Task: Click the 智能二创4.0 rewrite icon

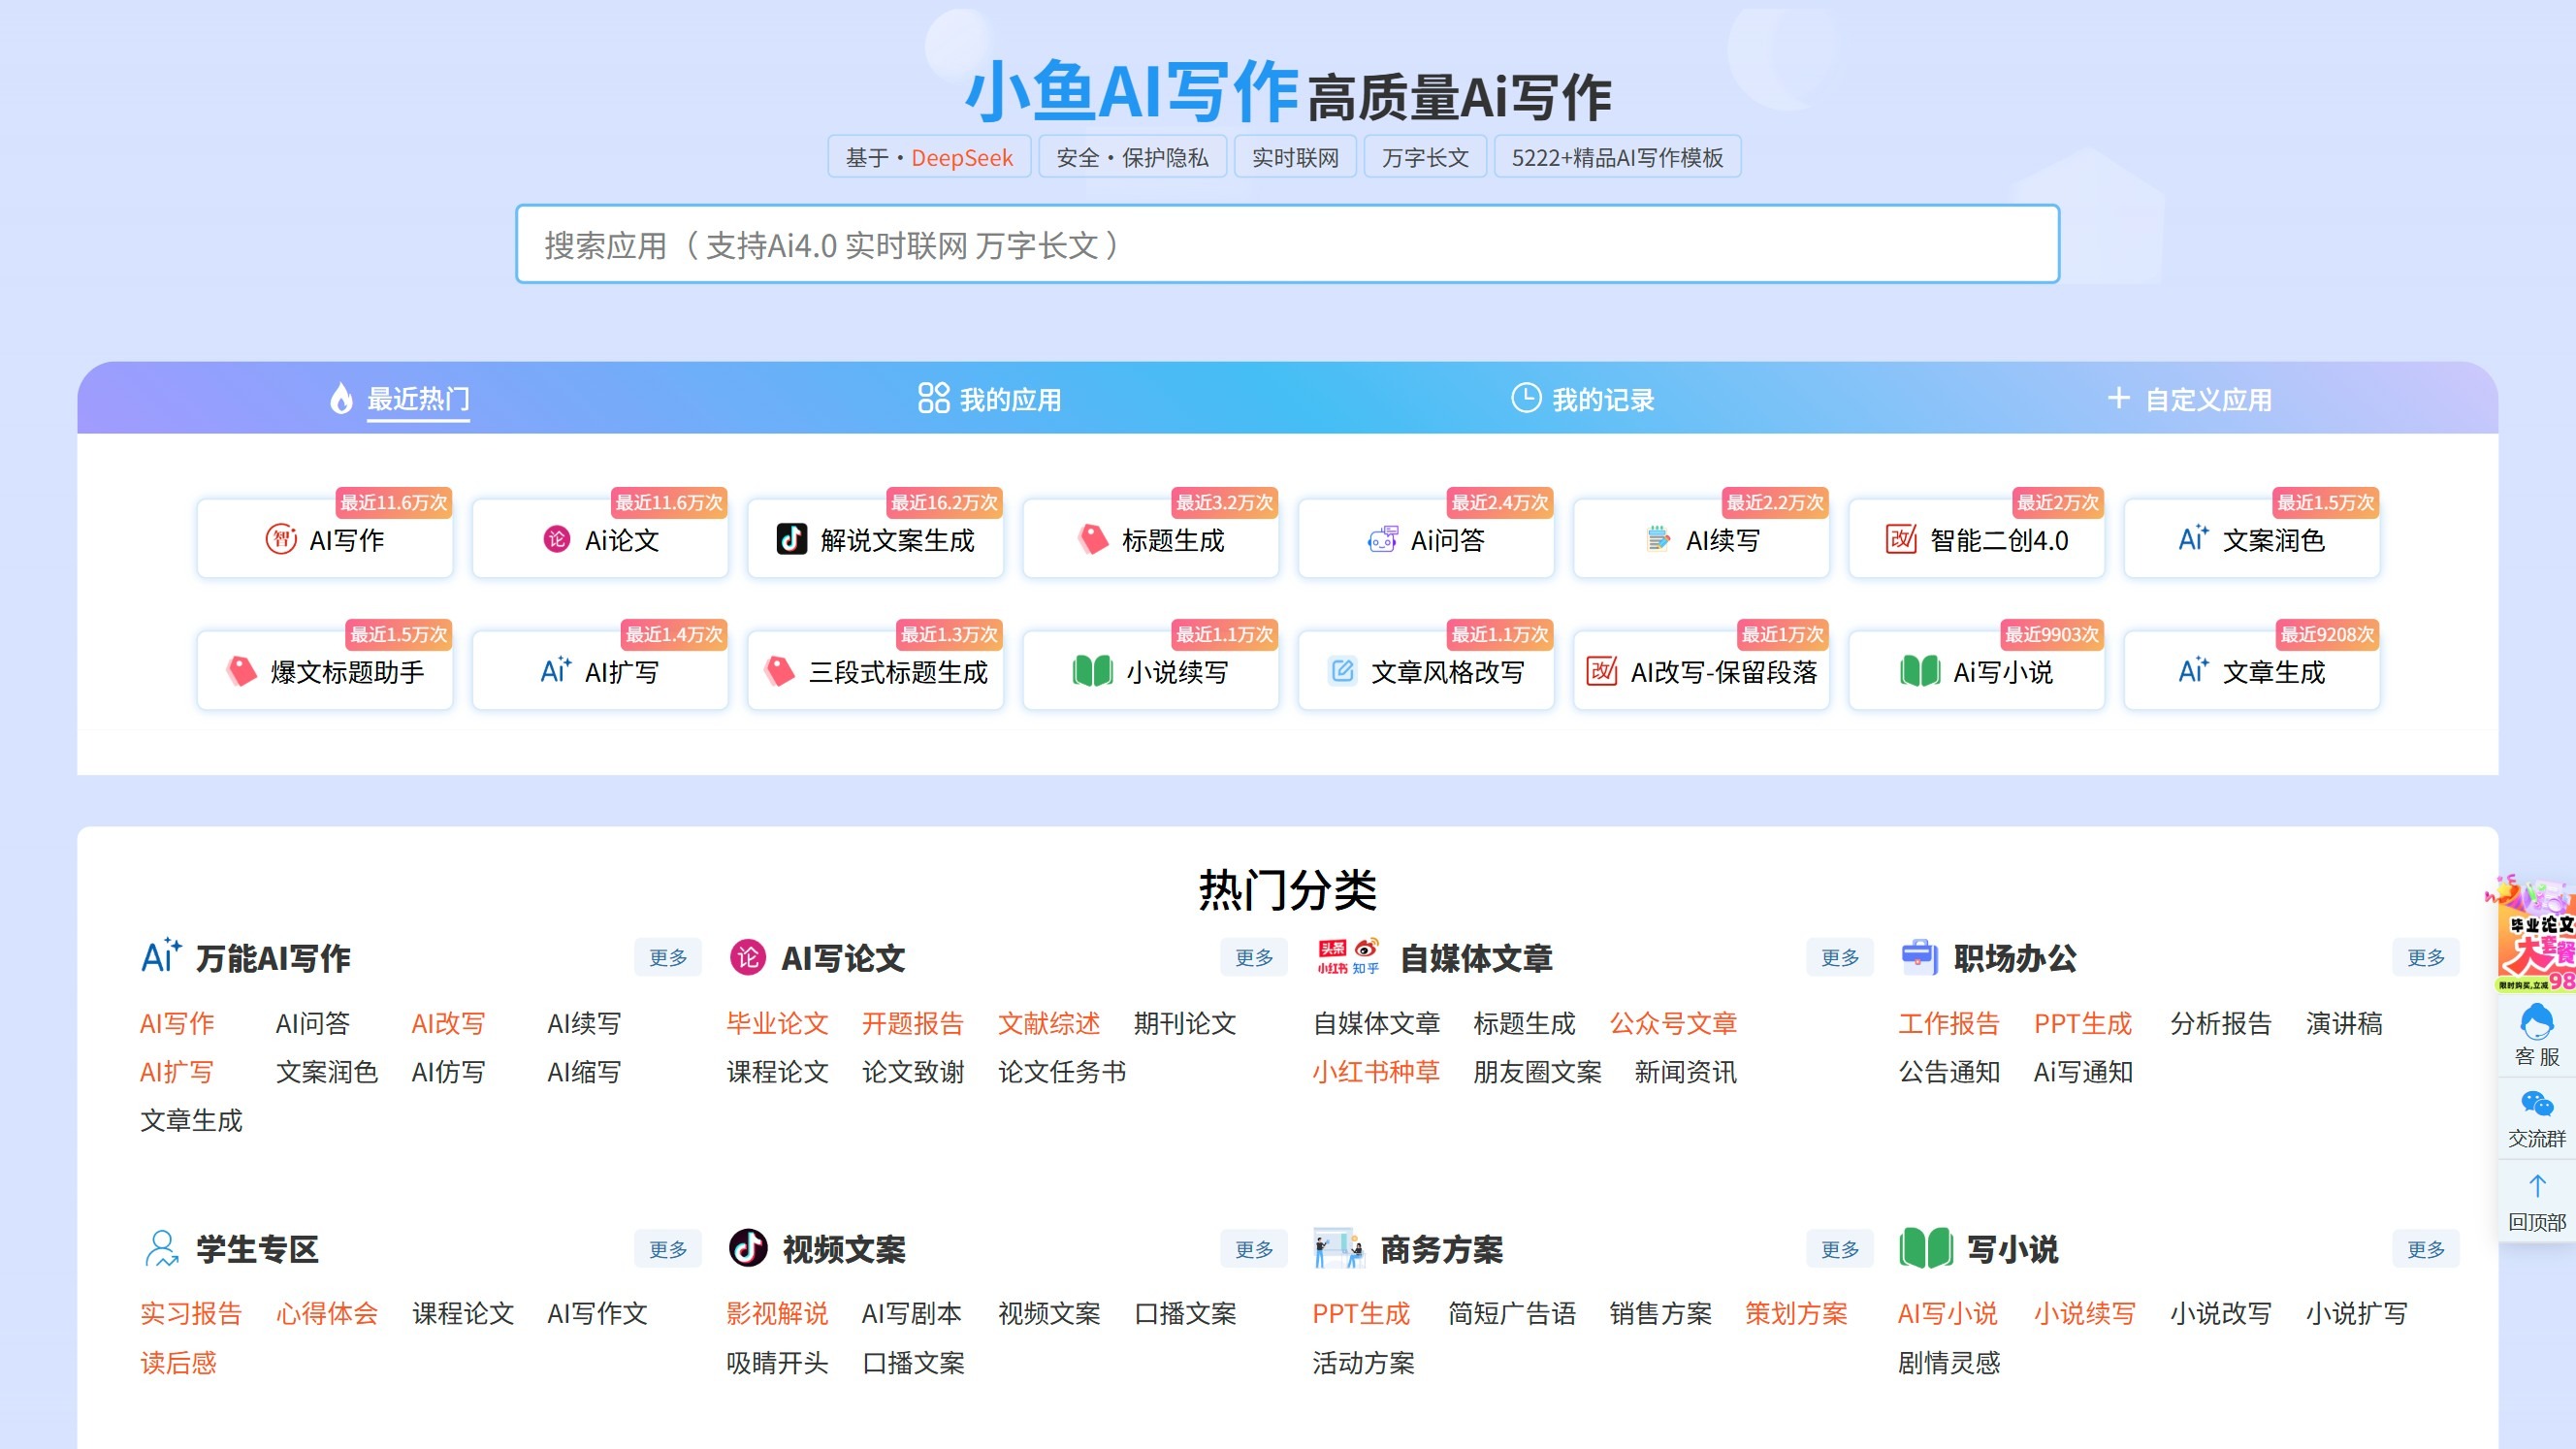Action: 1903,540
